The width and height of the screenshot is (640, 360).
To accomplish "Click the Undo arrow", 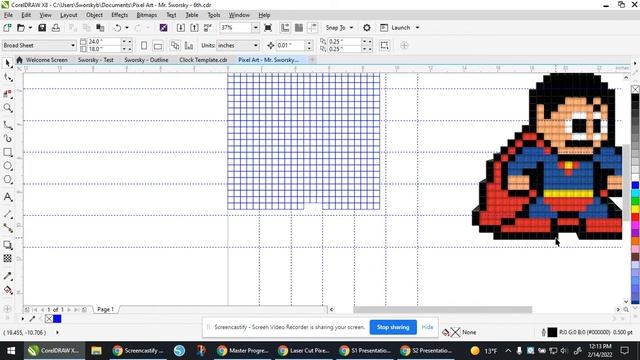I will 117,28.
